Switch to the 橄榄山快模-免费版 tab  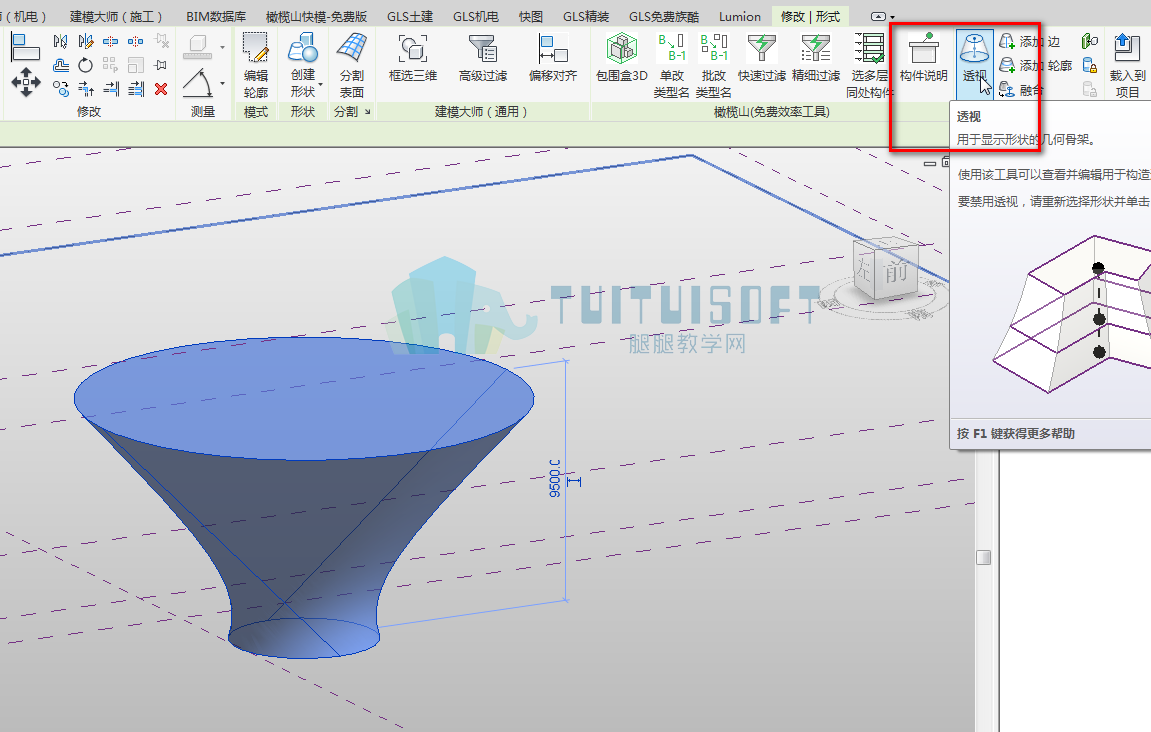[316, 16]
